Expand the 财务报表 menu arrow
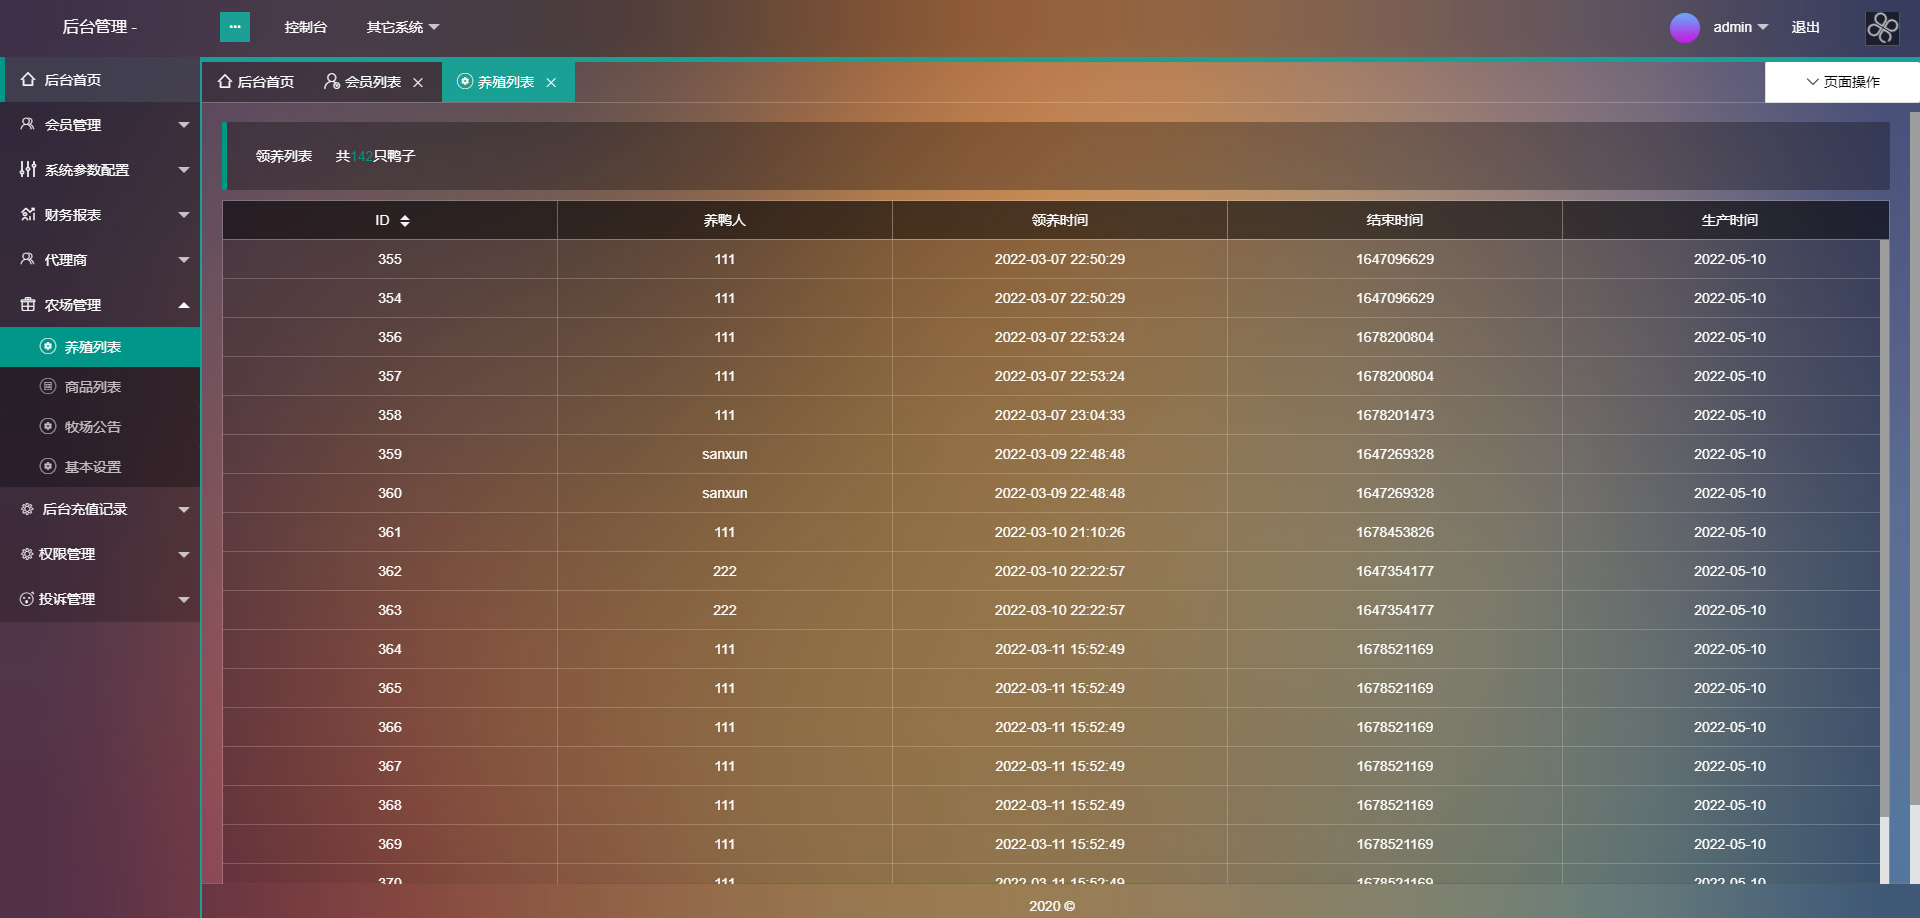1920x918 pixels. tap(184, 215)
